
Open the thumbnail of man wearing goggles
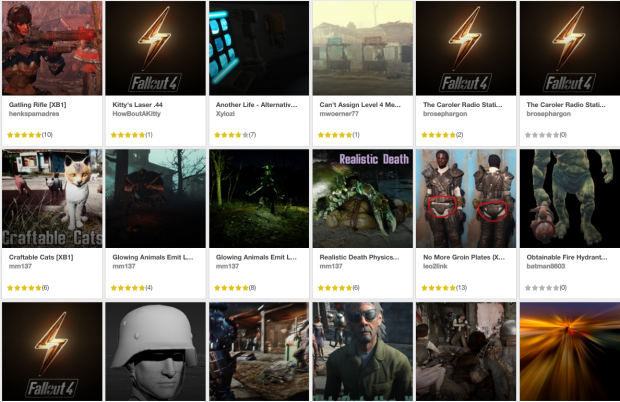363,352
